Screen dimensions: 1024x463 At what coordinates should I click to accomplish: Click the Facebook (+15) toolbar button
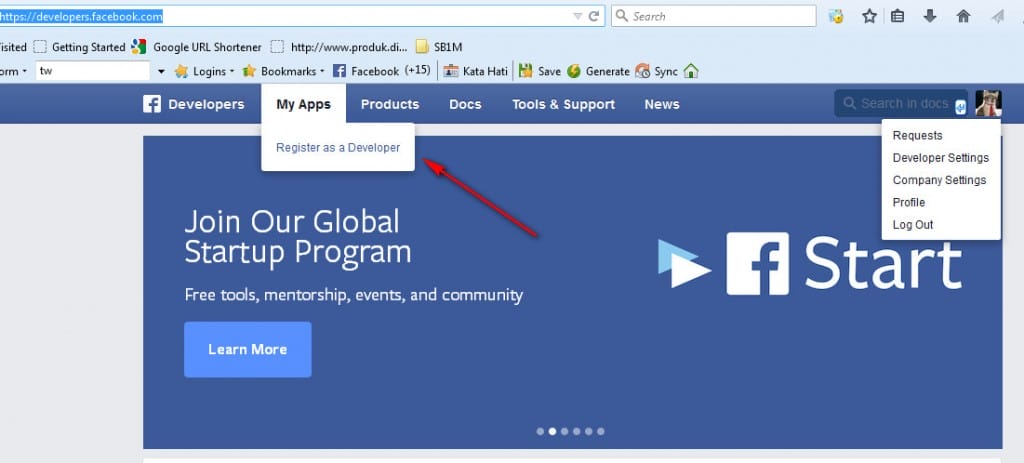(381, 71)
